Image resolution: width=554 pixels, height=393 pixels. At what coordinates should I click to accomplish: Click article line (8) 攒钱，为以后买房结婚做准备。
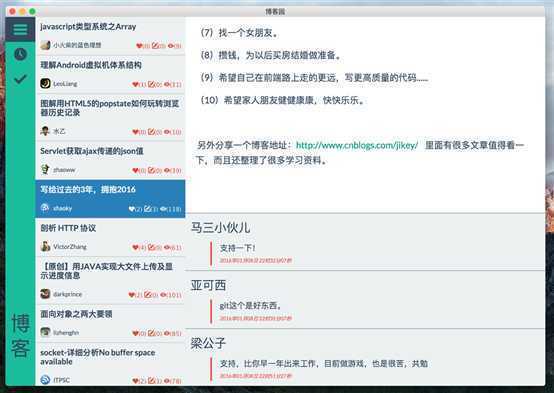271,55
